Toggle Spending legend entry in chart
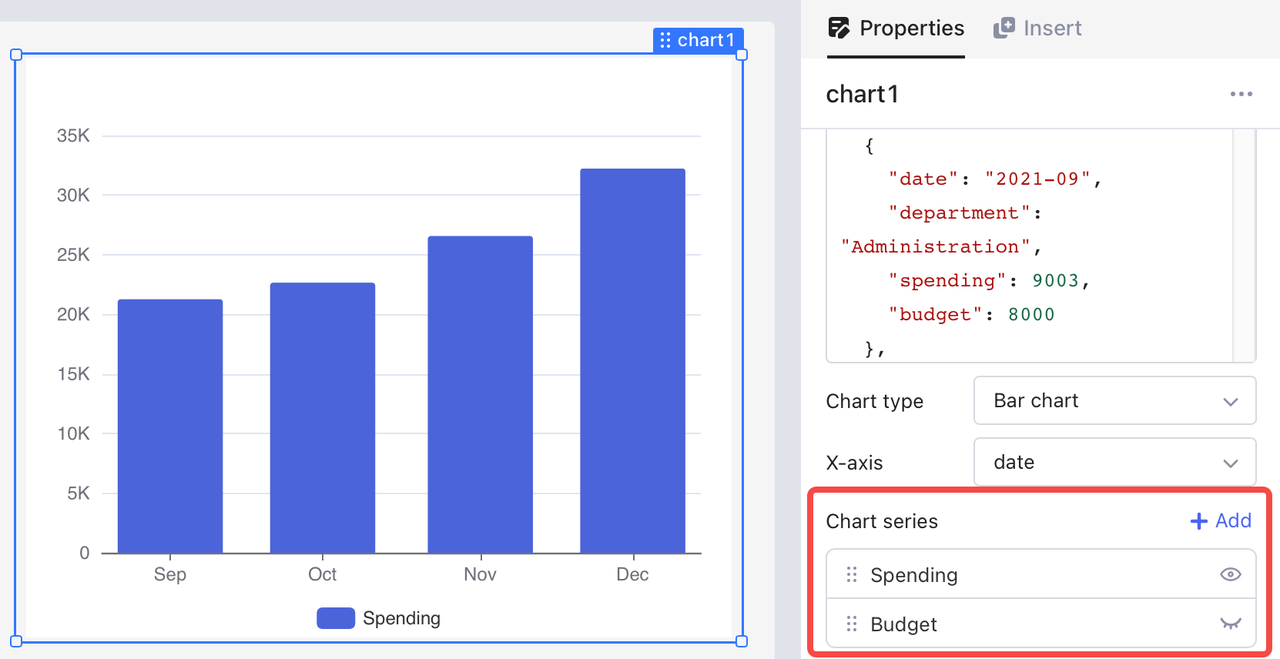This screenshot has width=1280, height=659. click(x=378, y=618)
